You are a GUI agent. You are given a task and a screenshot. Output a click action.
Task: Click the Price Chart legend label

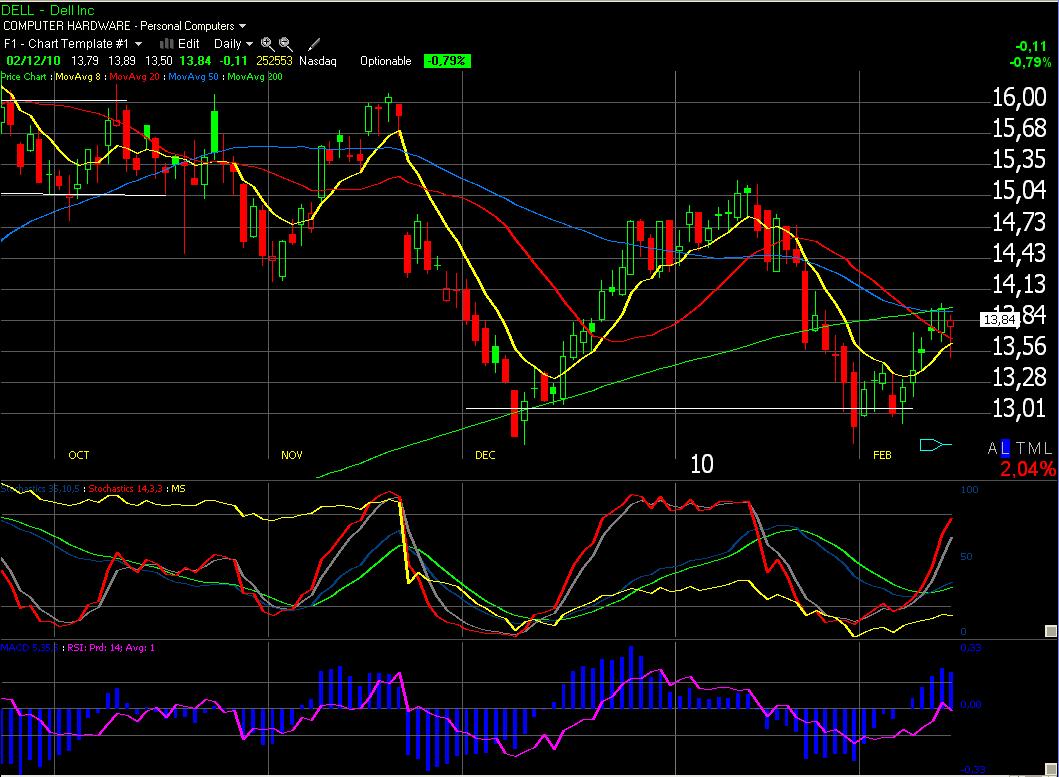(24, 76)
